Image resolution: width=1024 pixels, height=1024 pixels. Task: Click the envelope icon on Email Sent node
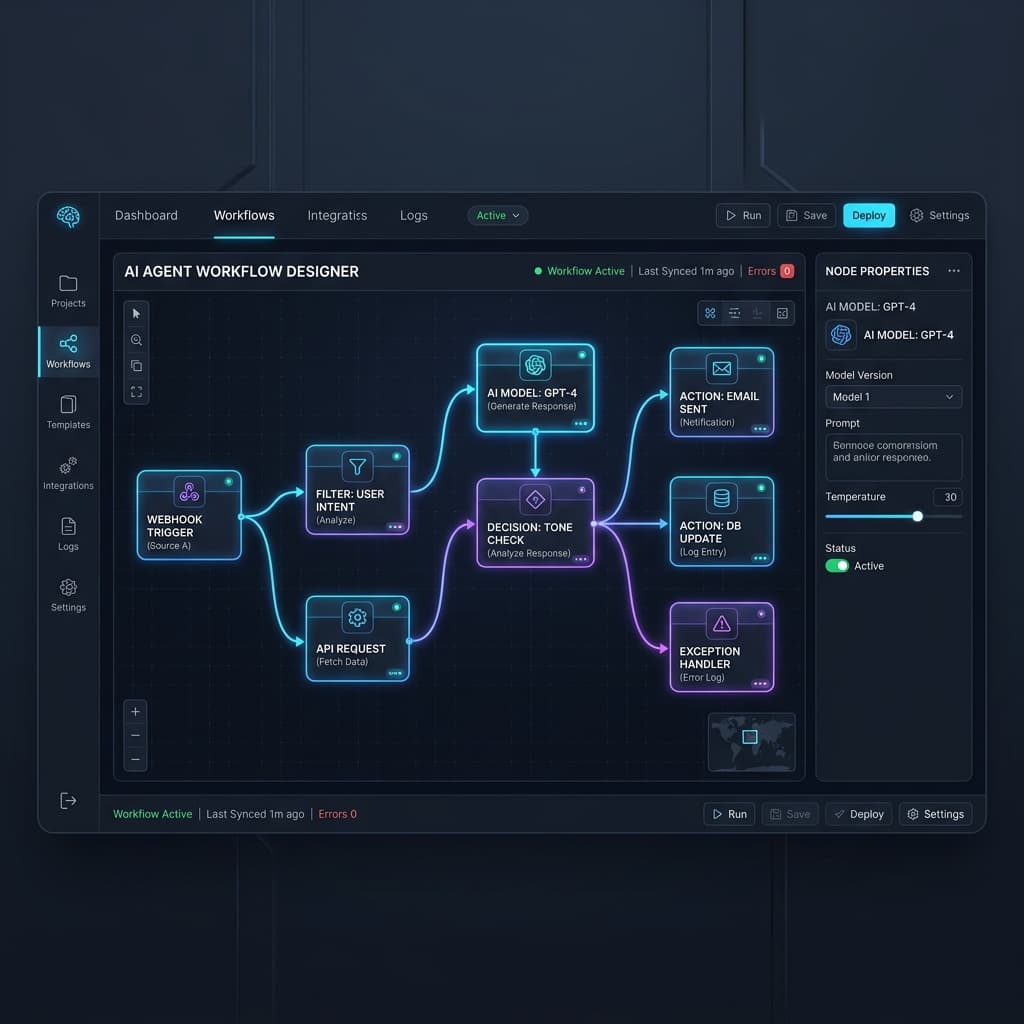click(722, 368)
